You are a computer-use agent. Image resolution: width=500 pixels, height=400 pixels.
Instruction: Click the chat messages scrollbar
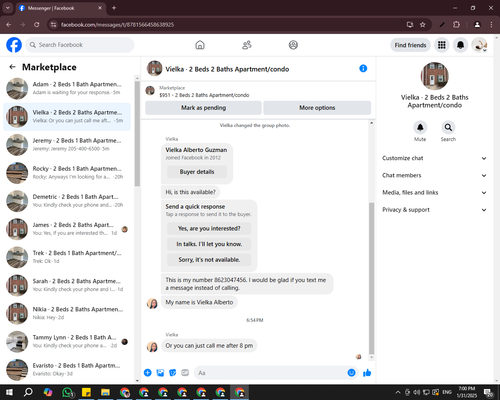tap(371, 278)
